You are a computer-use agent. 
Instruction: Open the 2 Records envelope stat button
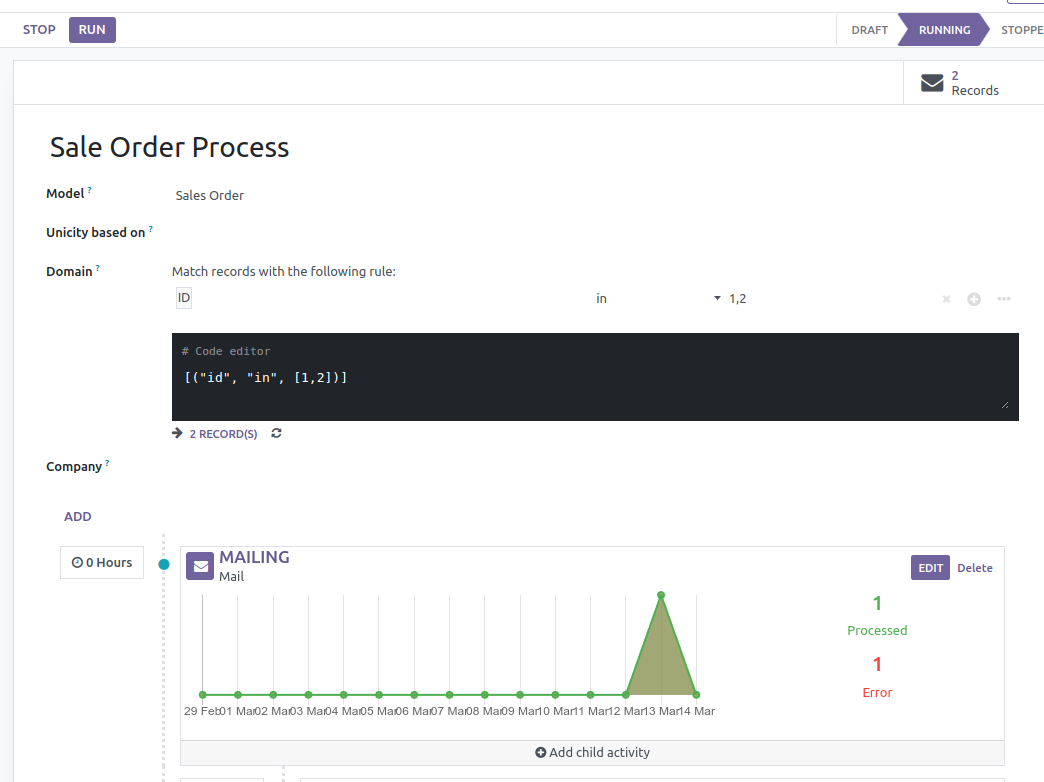961,83
